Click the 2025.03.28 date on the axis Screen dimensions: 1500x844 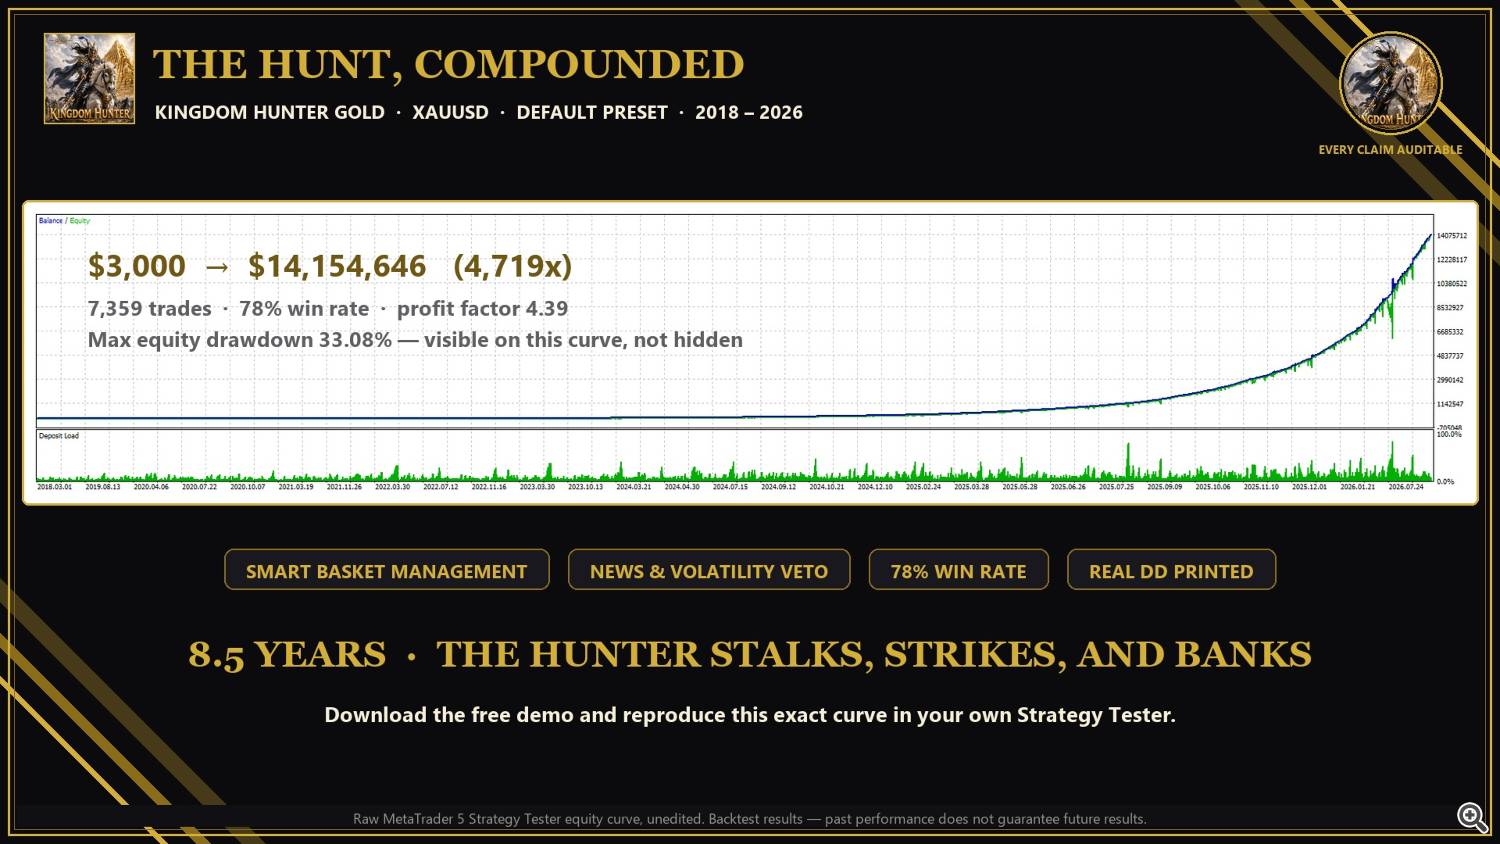click(x=971, y=487)
